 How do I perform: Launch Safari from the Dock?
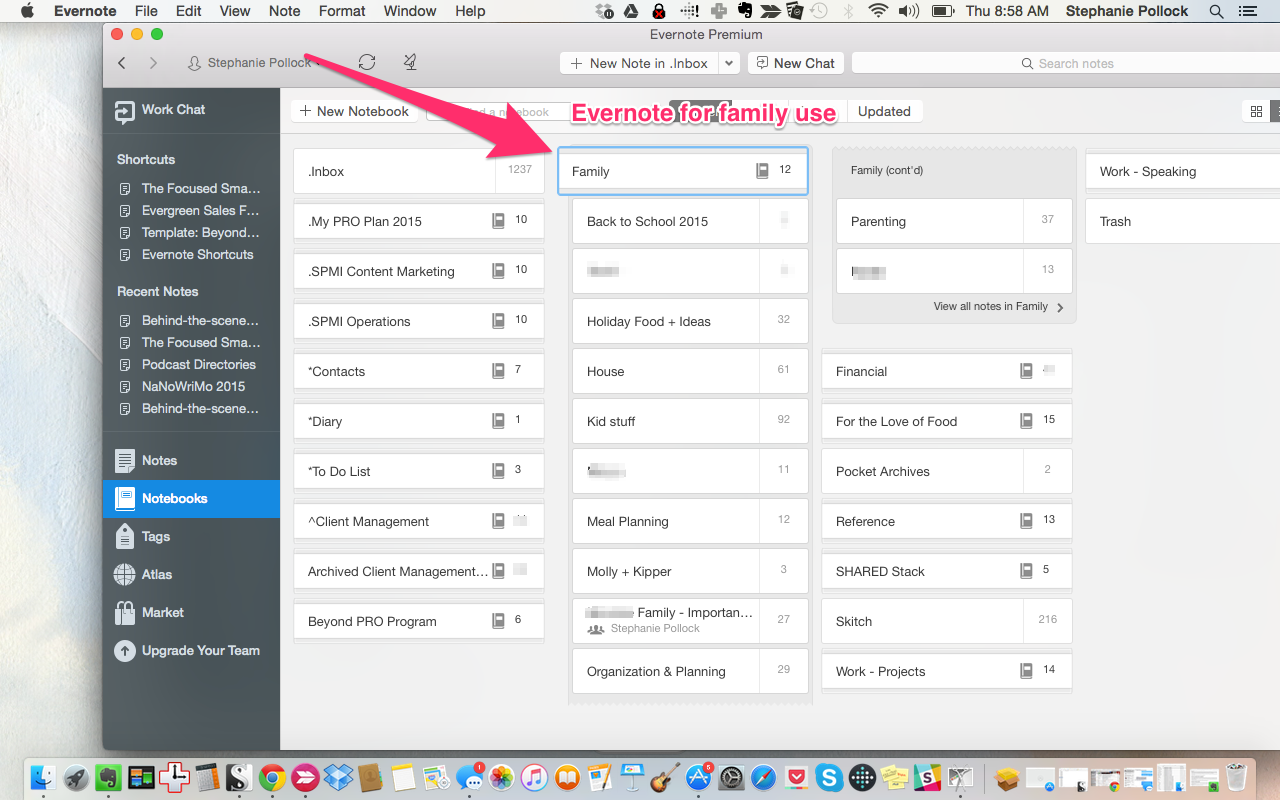(763, 777)
